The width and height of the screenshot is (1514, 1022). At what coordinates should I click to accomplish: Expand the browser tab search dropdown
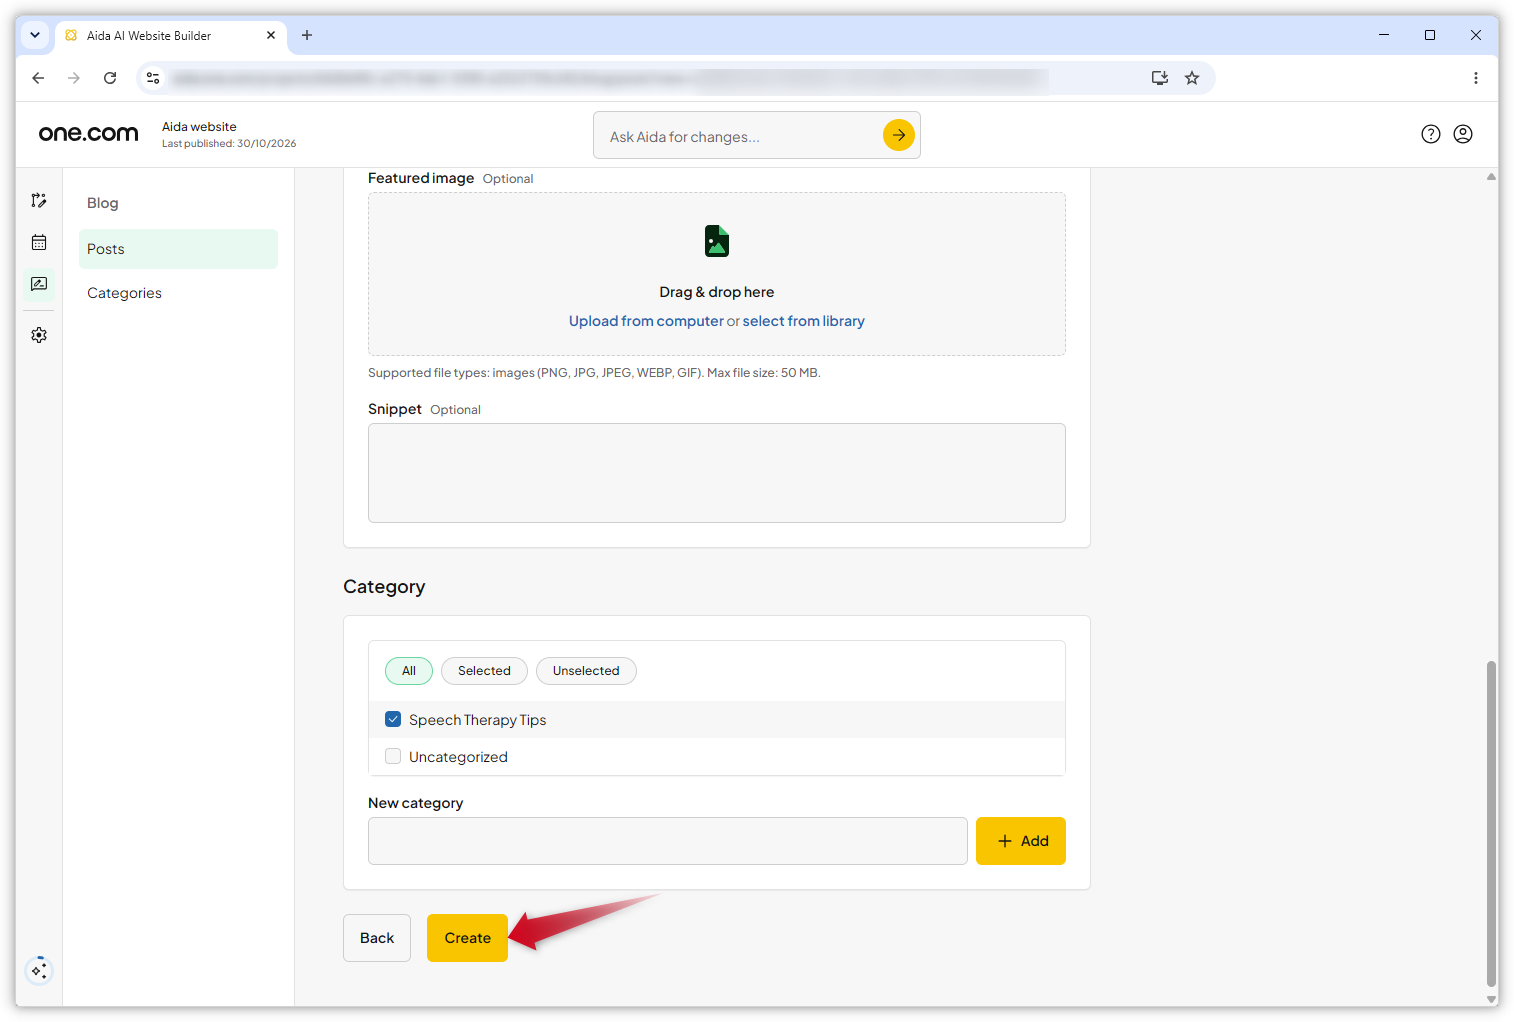pos(35,35)
